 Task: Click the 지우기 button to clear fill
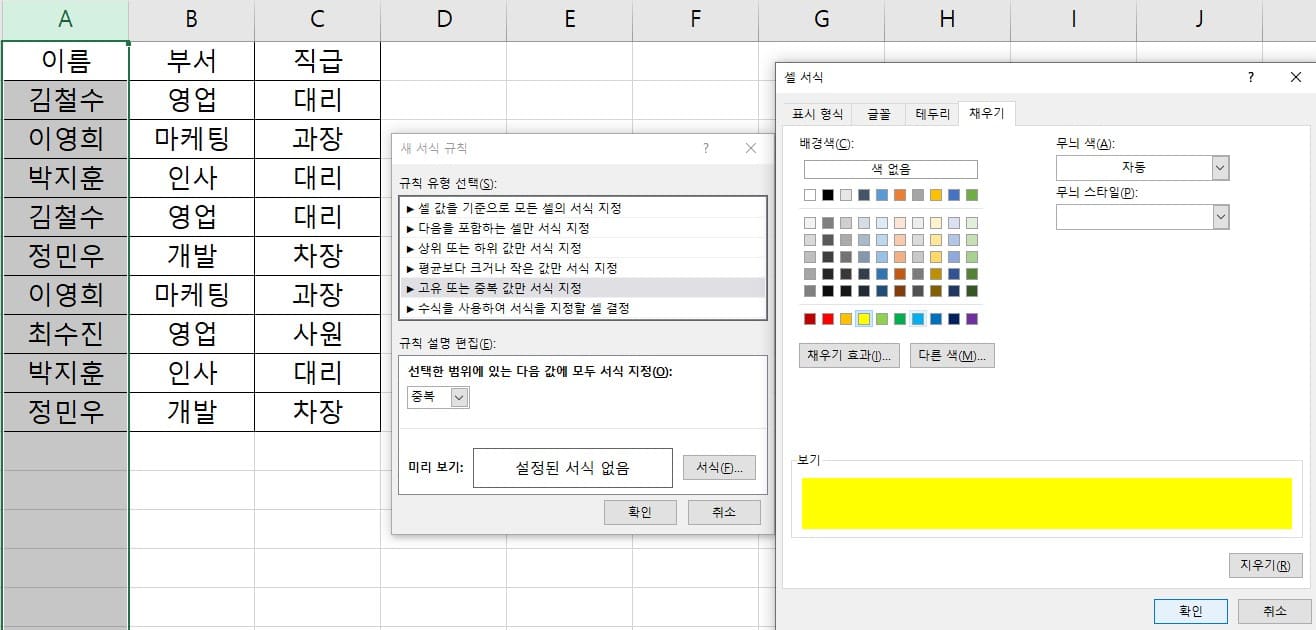point(1265,565)
